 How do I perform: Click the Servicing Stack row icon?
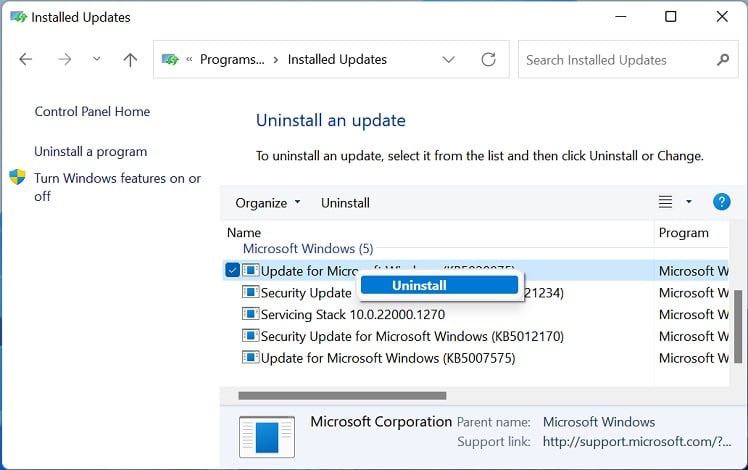tap(250, 314)
